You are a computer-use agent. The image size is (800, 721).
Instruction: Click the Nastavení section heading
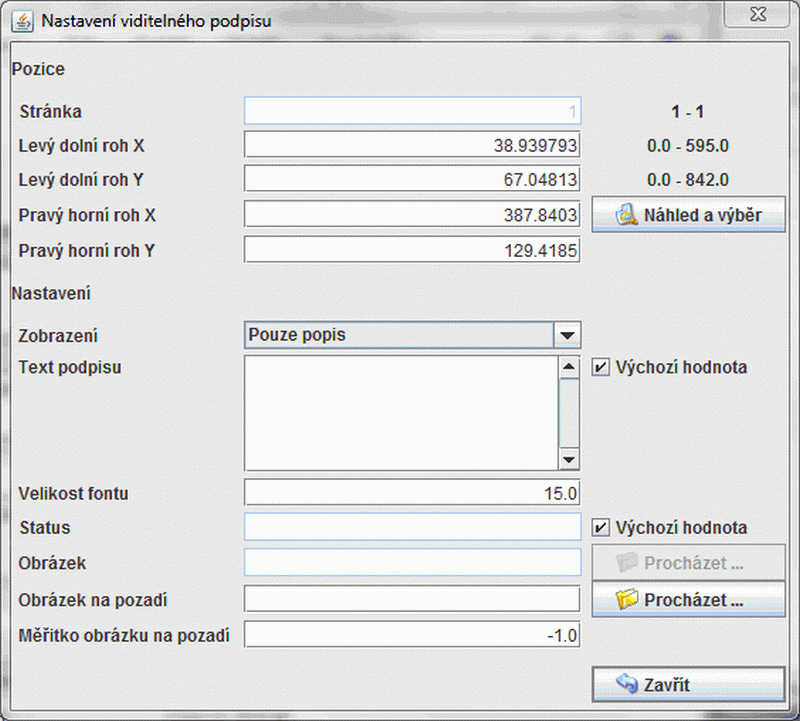(x=51, y=293)
